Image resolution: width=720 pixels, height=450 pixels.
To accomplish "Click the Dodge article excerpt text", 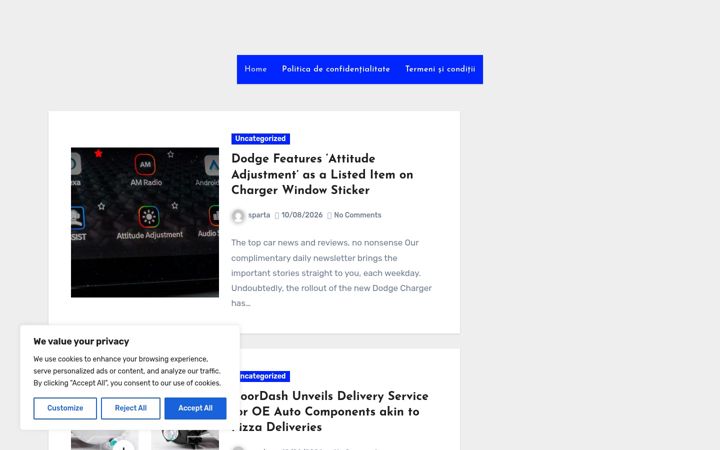I will (332, 273).
